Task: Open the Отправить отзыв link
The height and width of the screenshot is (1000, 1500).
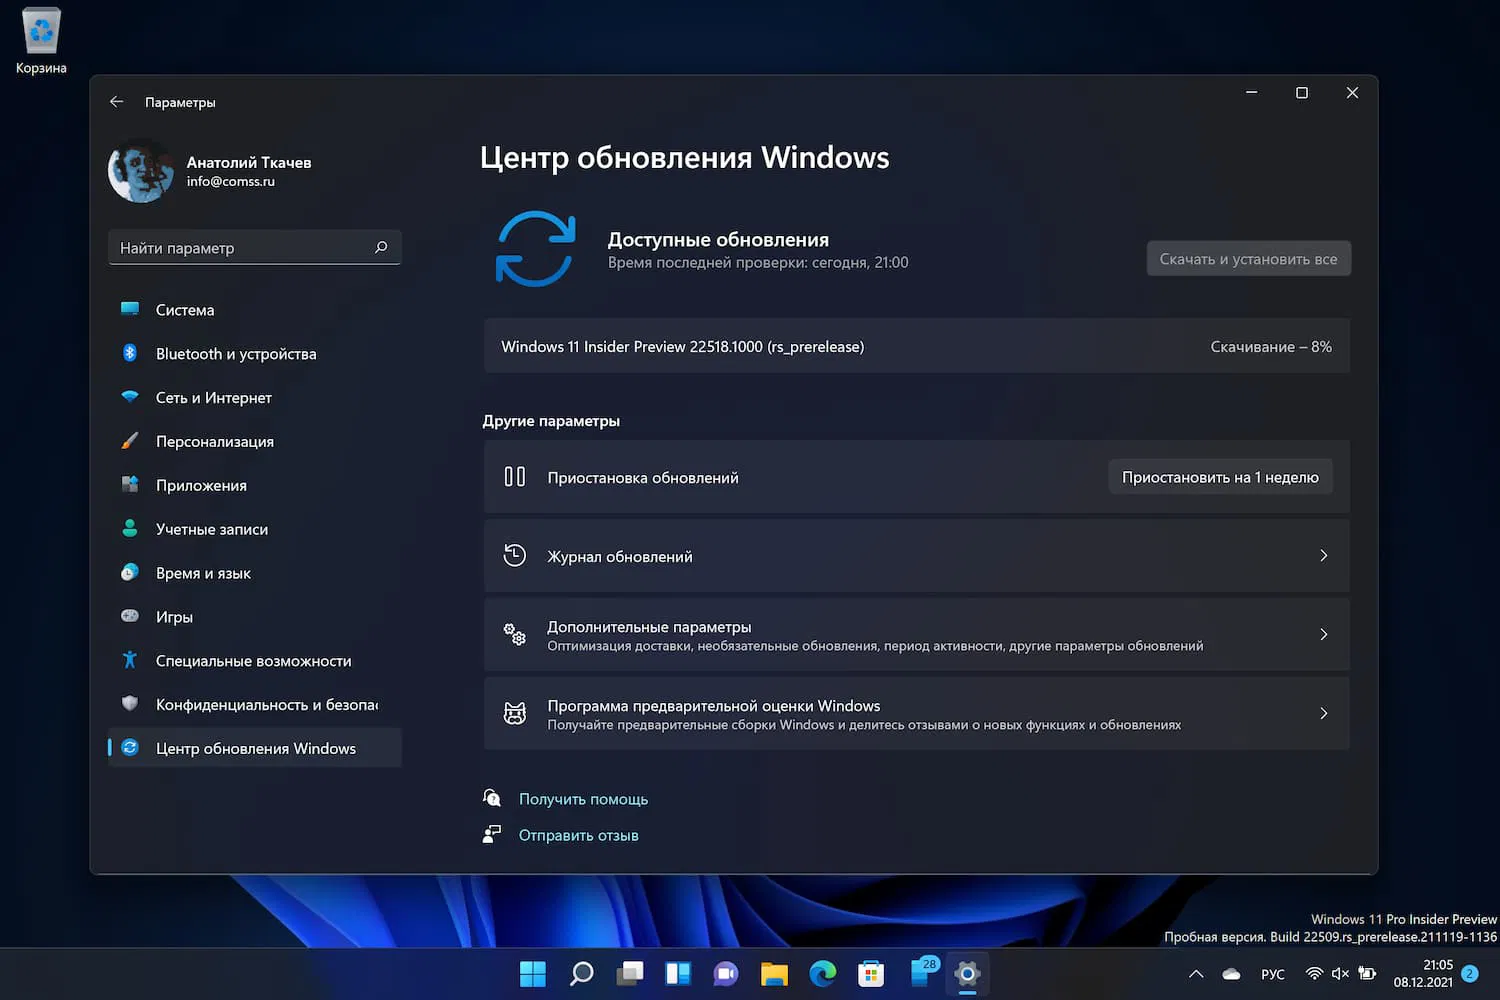Action: 578,834
